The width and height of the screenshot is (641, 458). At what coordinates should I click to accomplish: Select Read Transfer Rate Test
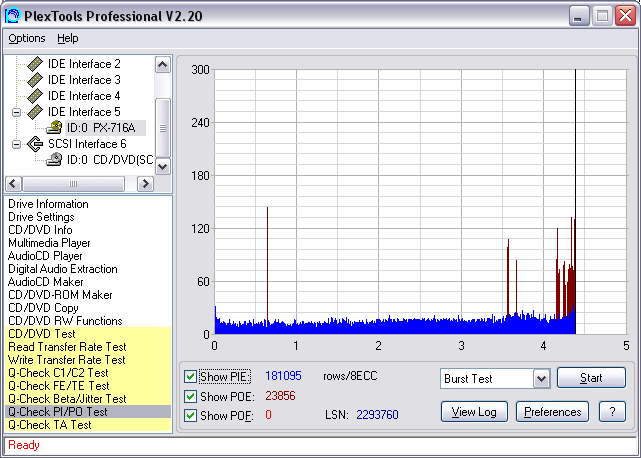pos(88,347)
